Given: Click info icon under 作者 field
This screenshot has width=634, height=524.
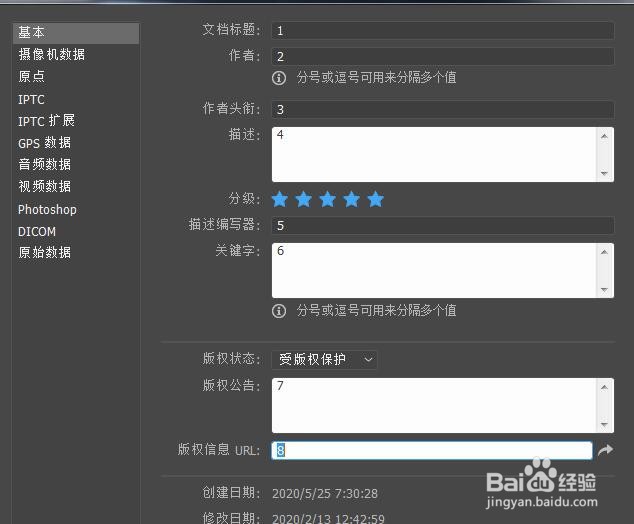Looking at the screenshot, I should (279, 78).
